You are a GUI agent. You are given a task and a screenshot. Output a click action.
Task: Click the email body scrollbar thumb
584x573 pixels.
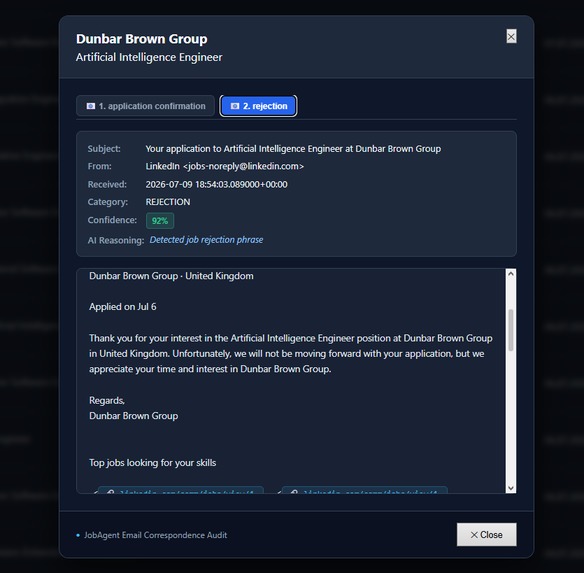click(511, 330)
